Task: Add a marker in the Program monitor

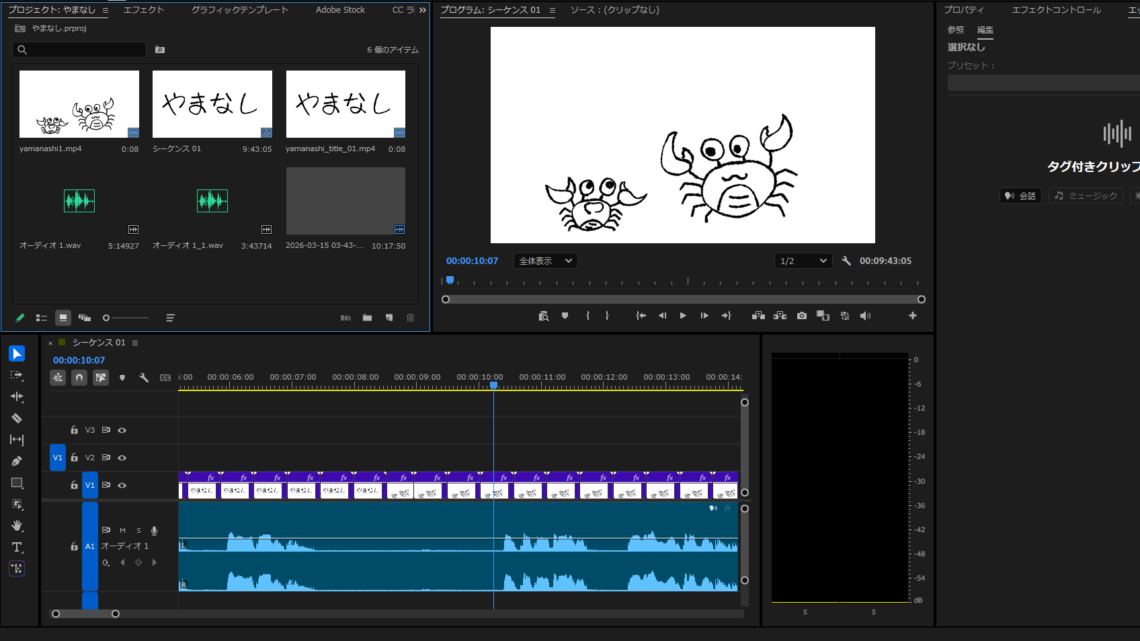Action: tap(565, 316)
